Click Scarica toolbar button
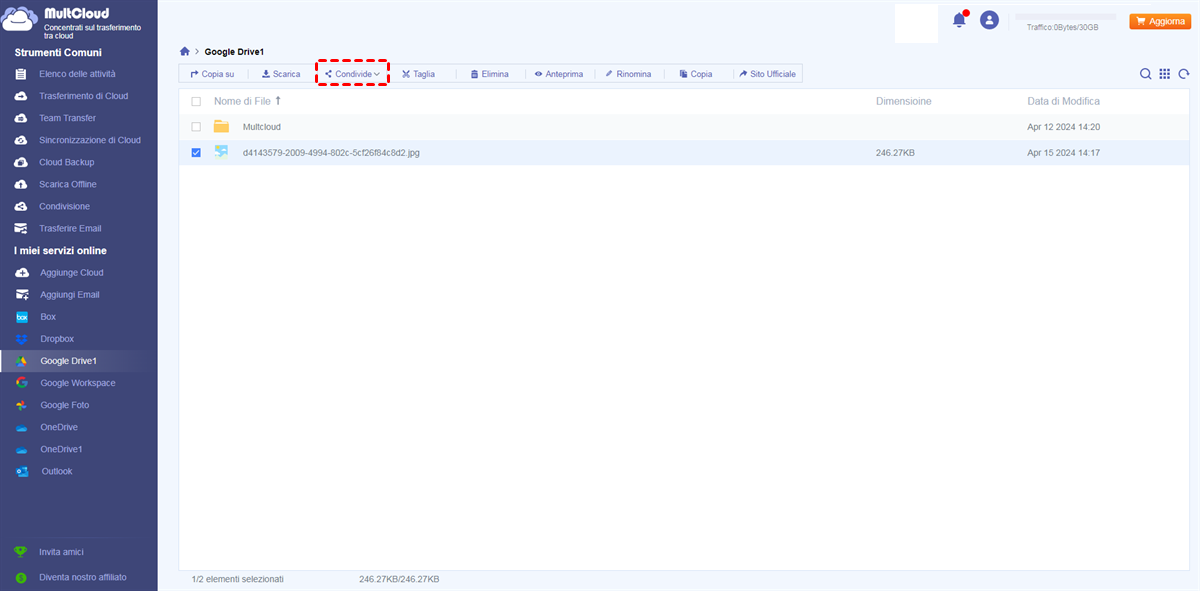 click(x=281, y=74)
